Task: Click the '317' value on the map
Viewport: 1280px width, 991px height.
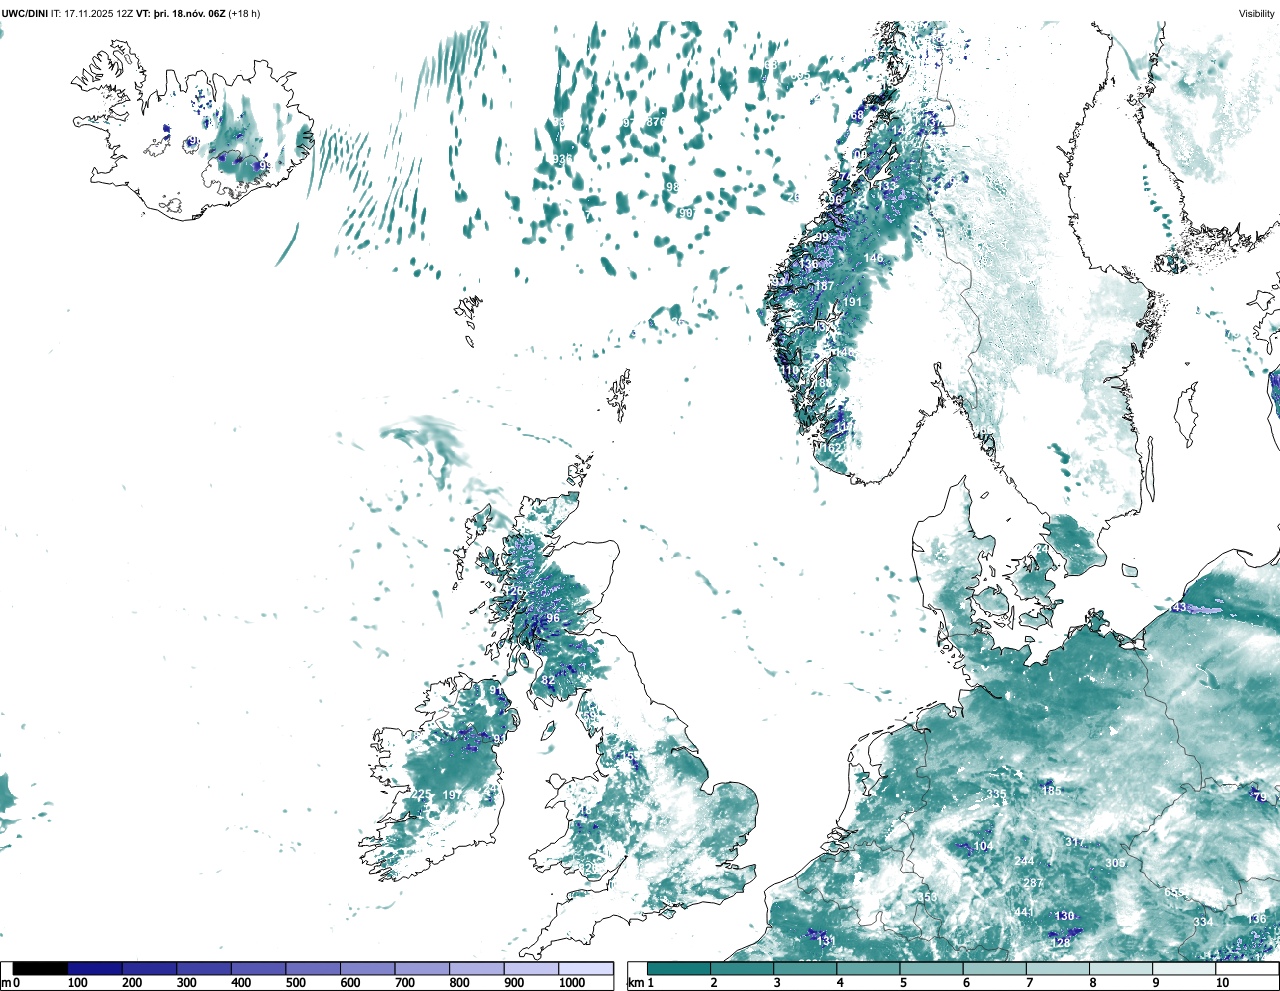Action: [1075, 843]
